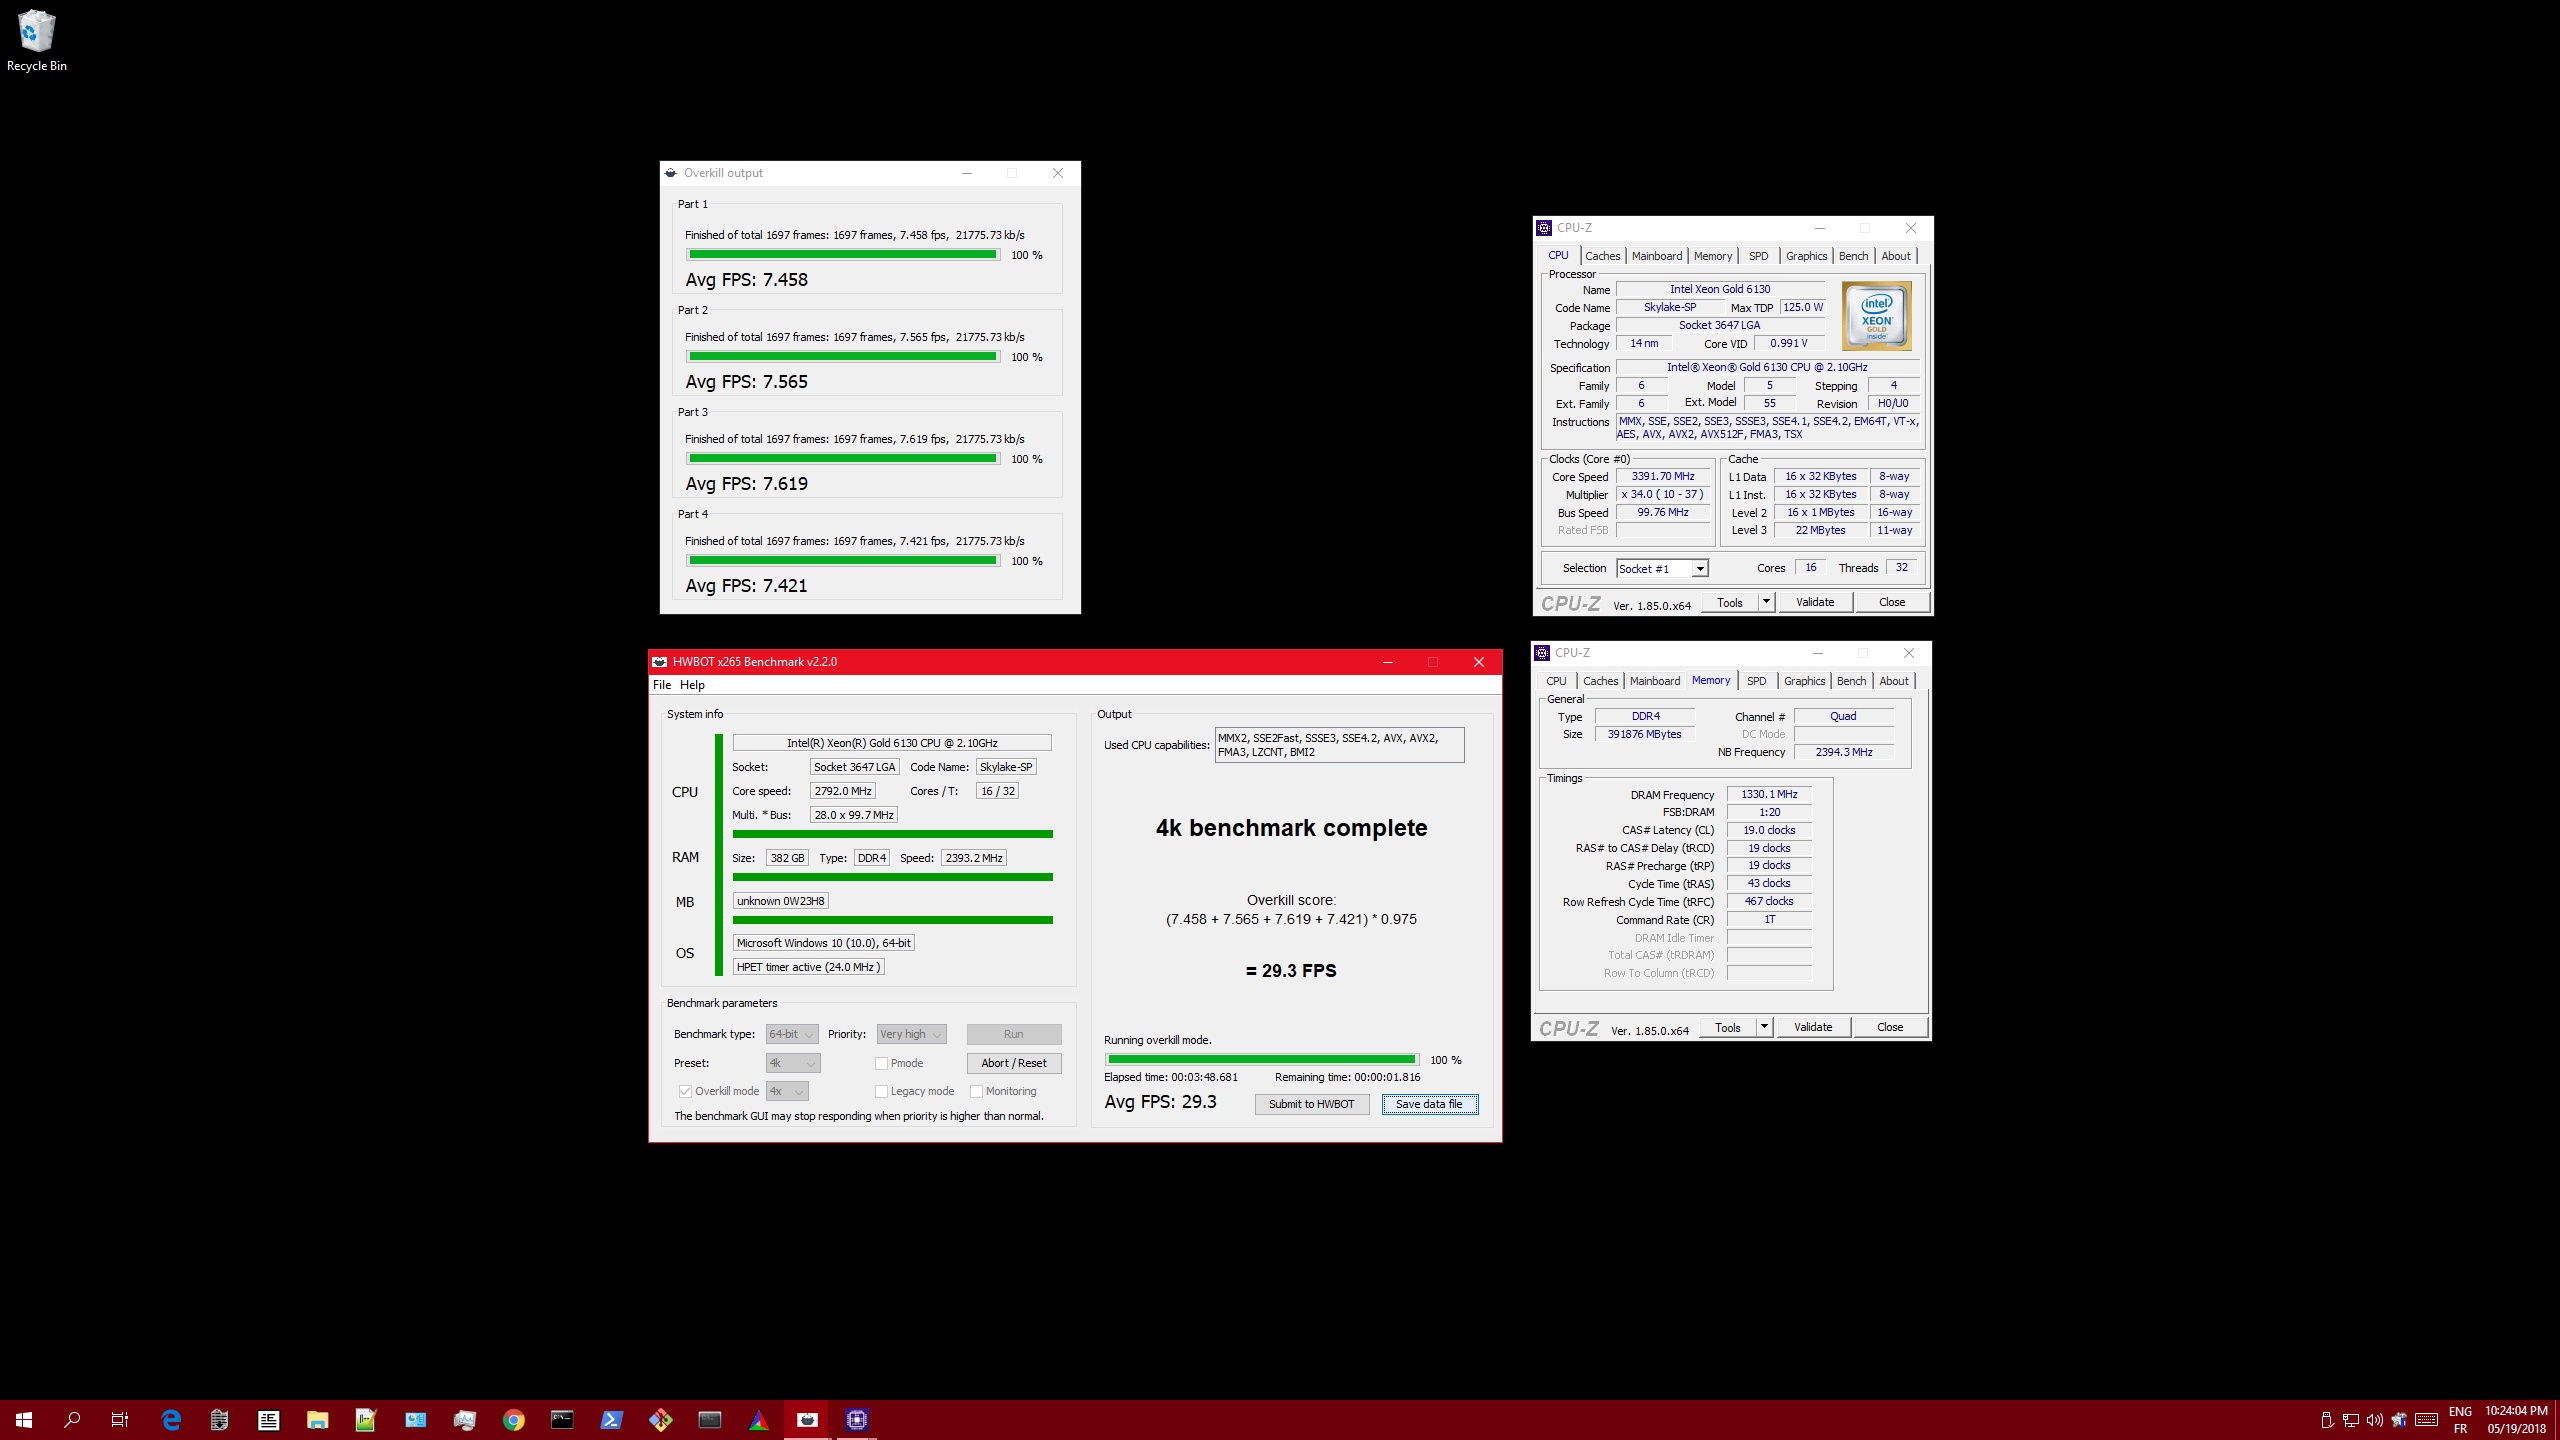This screenshot has height=1440, width=2560.
Task: Toggle the Monitoring checkbox
Action: (x=976, y=1091)
